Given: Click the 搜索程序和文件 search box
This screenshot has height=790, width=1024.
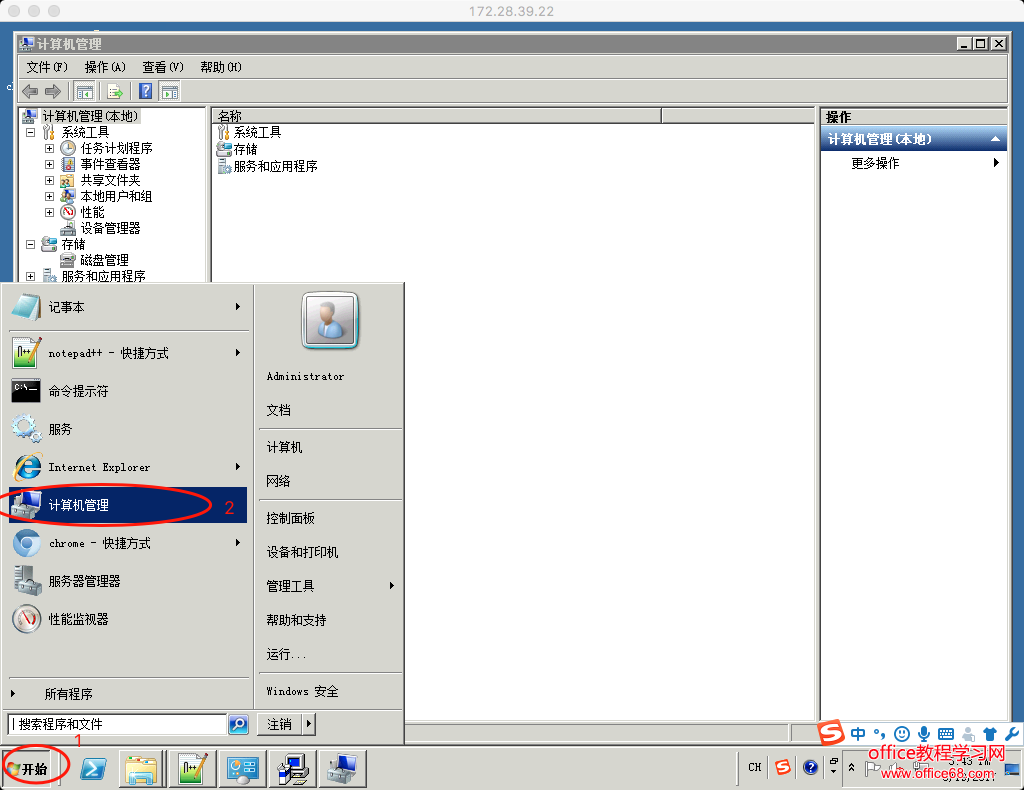Looking at the screenshot, I should click(x=117, y=724).
